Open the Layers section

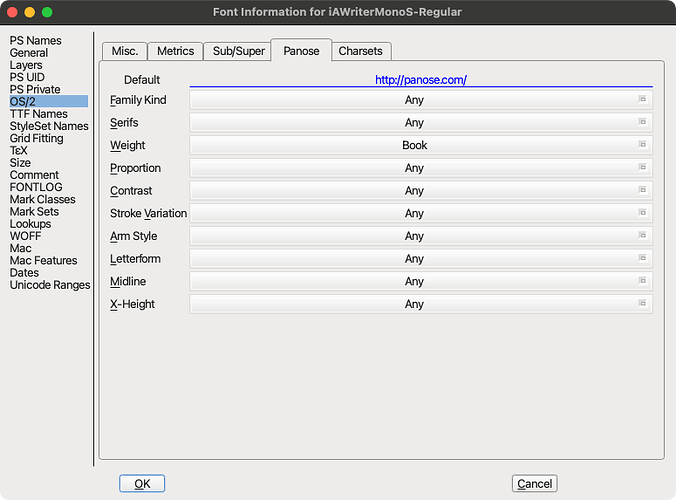[x=26, y=65]
